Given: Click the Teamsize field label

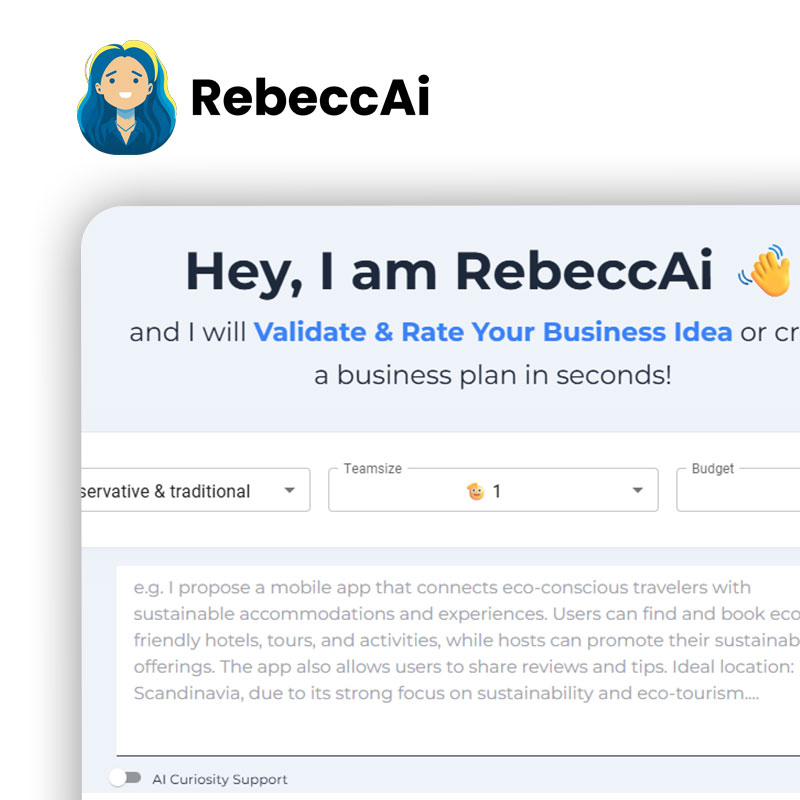Looking at the screenshot, I should (373, 468).
